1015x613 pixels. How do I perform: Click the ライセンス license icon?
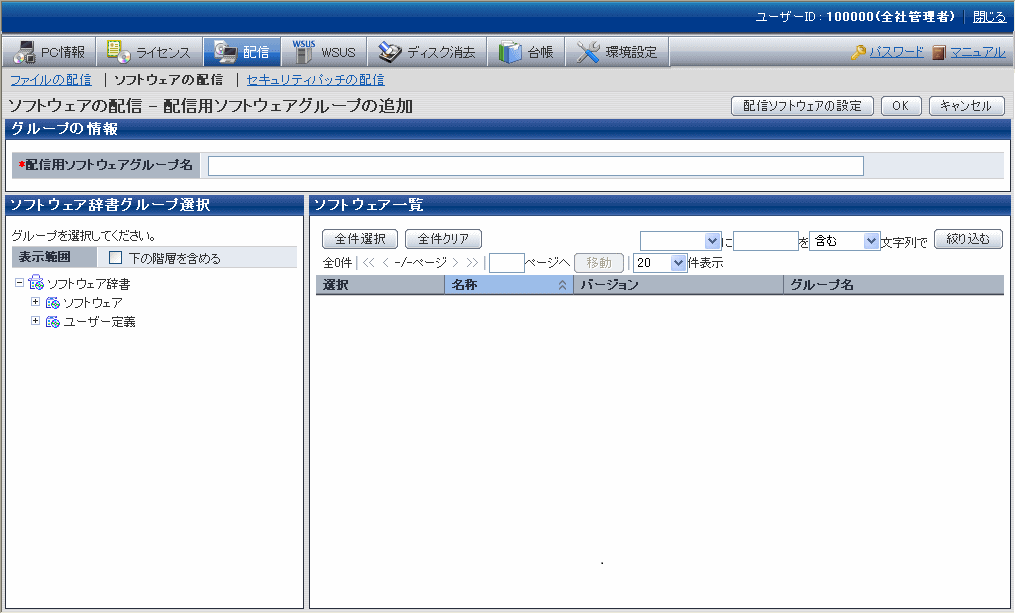[118, 51]
